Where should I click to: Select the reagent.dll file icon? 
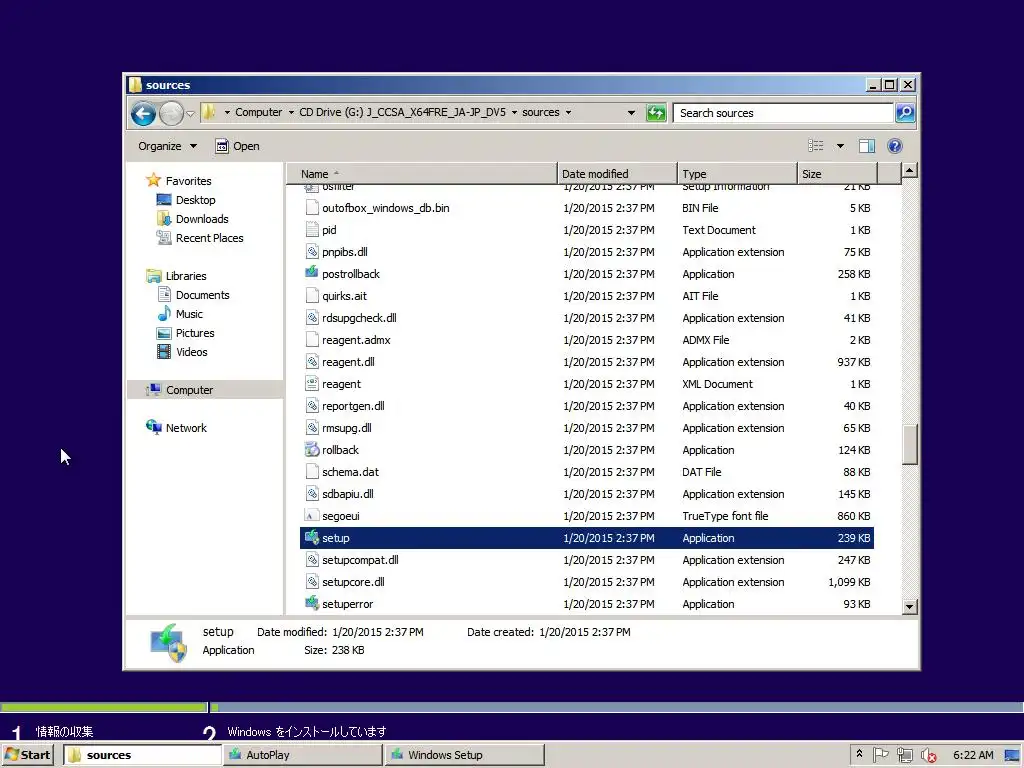(x=312, y=362)
